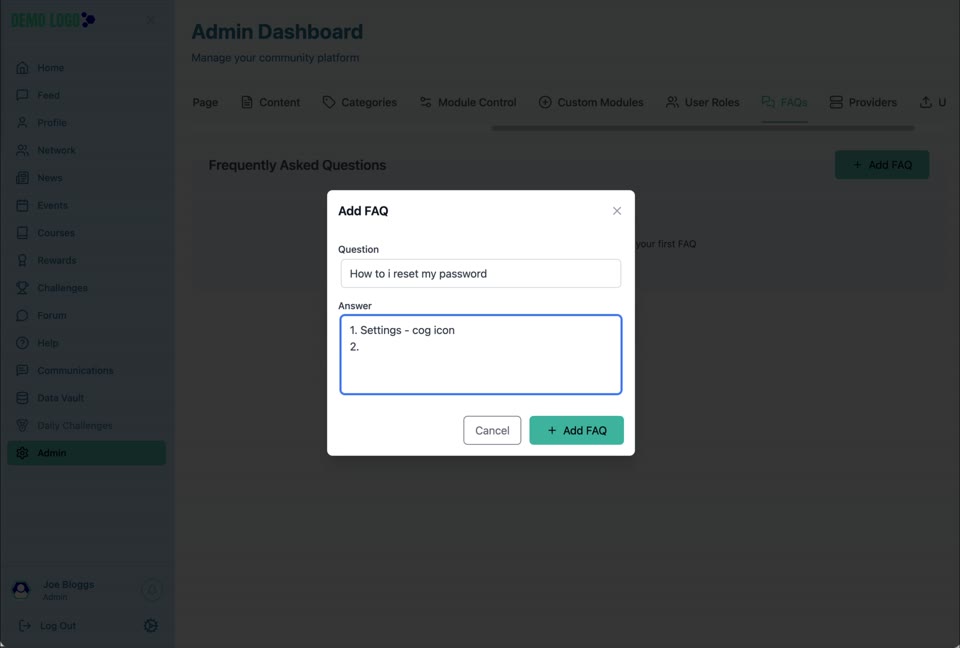Open the Categories tab

(x=359, y=102)
